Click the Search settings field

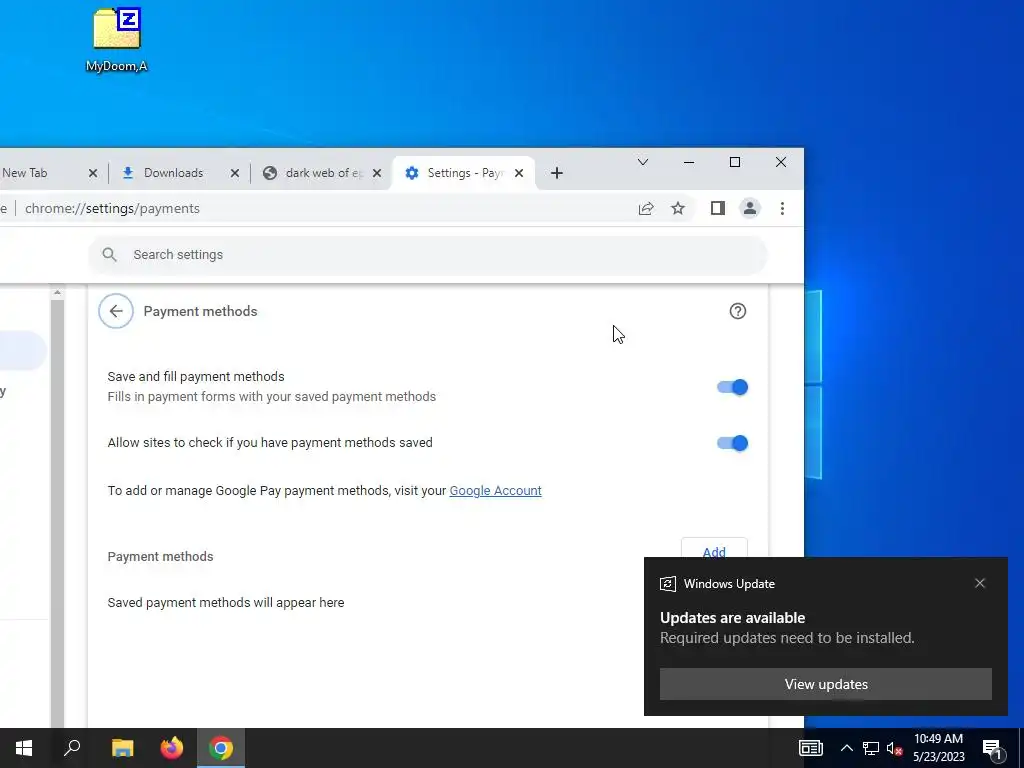click(x=428, y=255)
